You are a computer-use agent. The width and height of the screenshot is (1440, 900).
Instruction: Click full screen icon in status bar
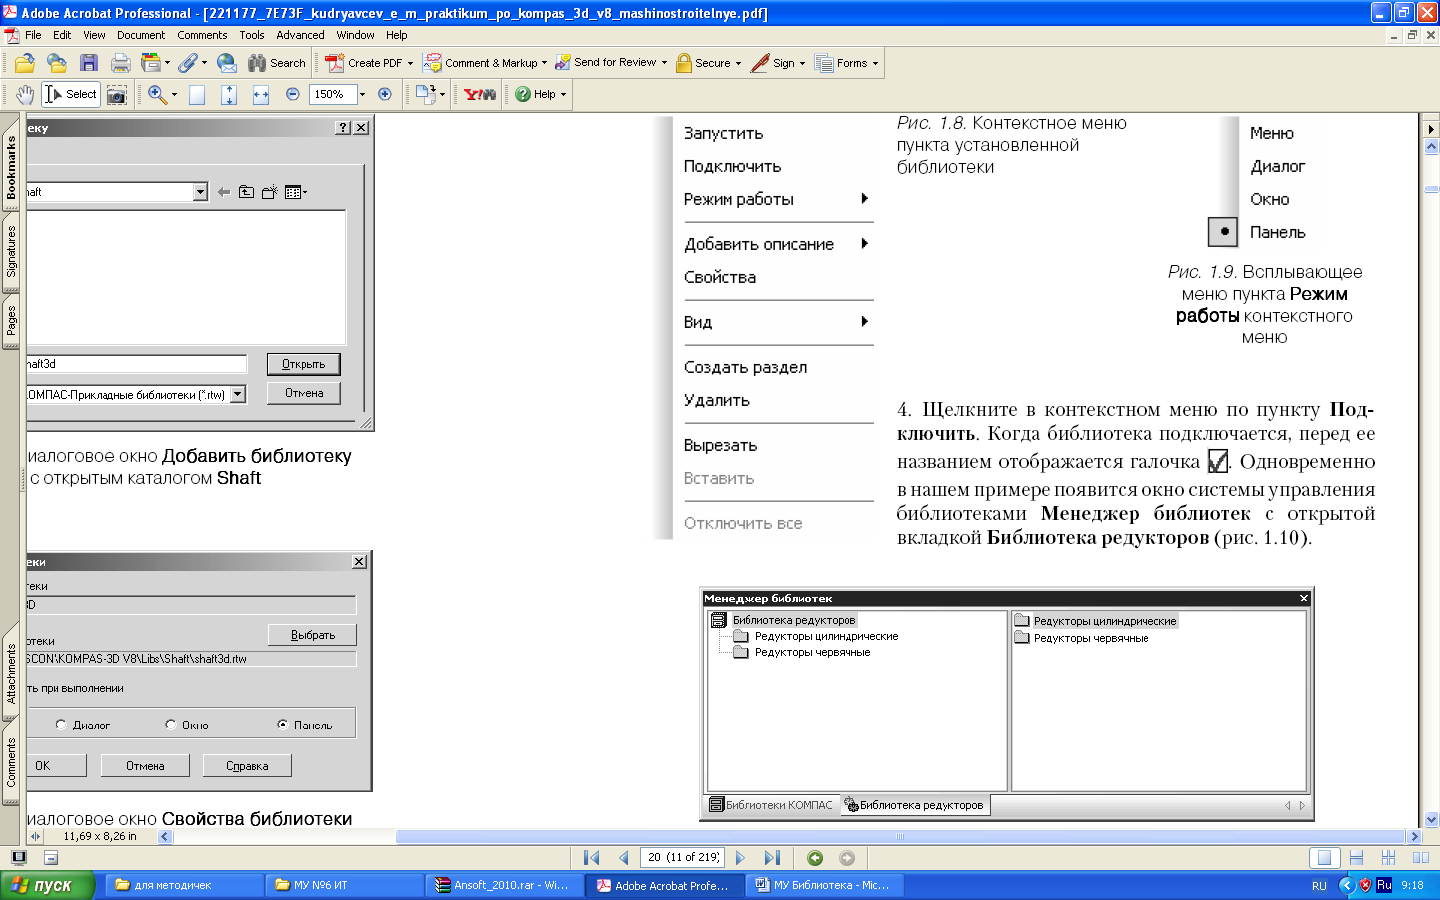(x=18, y=857)
